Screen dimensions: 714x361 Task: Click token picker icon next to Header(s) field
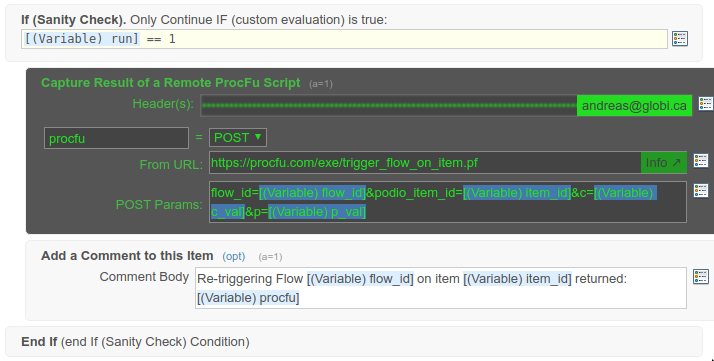pos(706,103)
